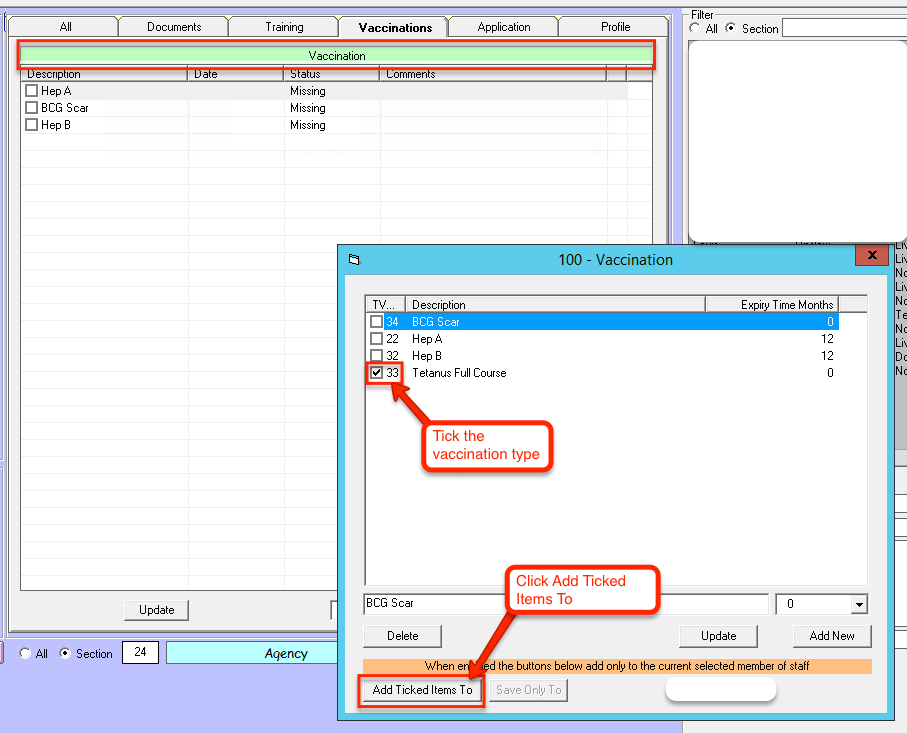Screen dimensions: 907x733
Task: Switch to the Documents tab
Action: [174, 27]
